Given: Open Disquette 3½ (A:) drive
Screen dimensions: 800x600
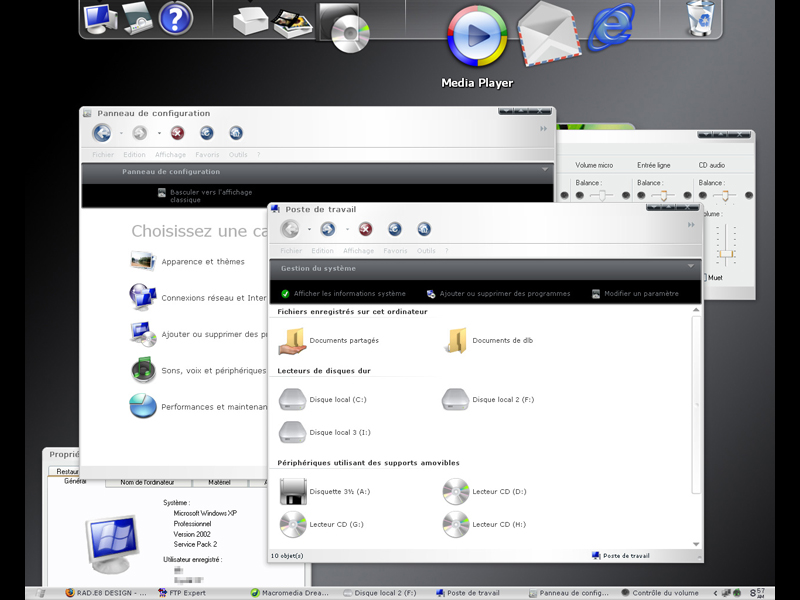Looking at the screenshot, I should click(325, 491).
